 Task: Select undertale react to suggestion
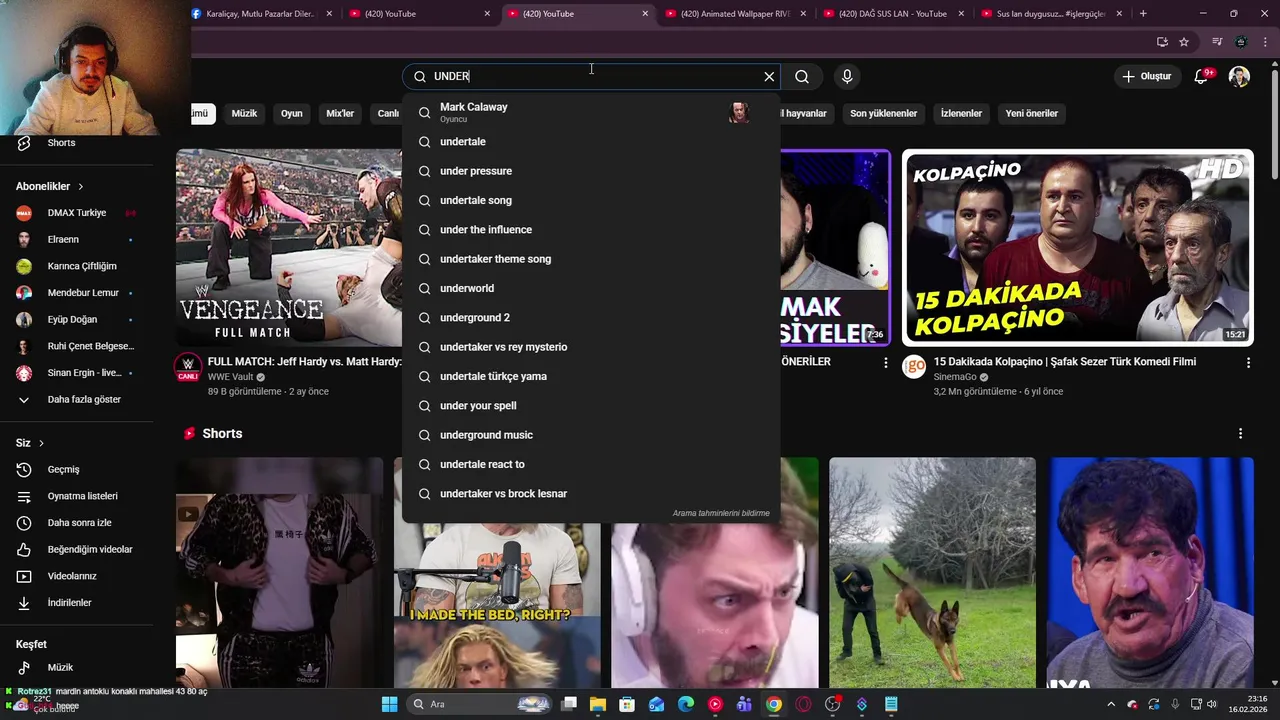coord(591,464)
